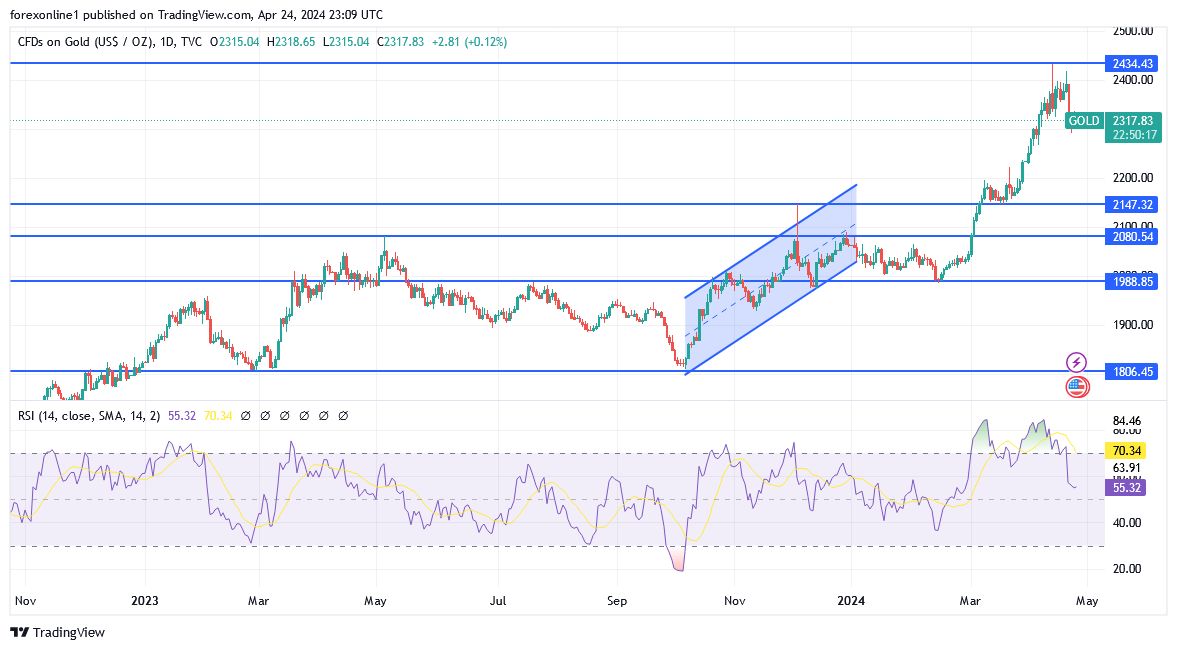Click the GOLD symbol label on the price axis
This screenshot has height=650, width=1177.
point(1083,120)
